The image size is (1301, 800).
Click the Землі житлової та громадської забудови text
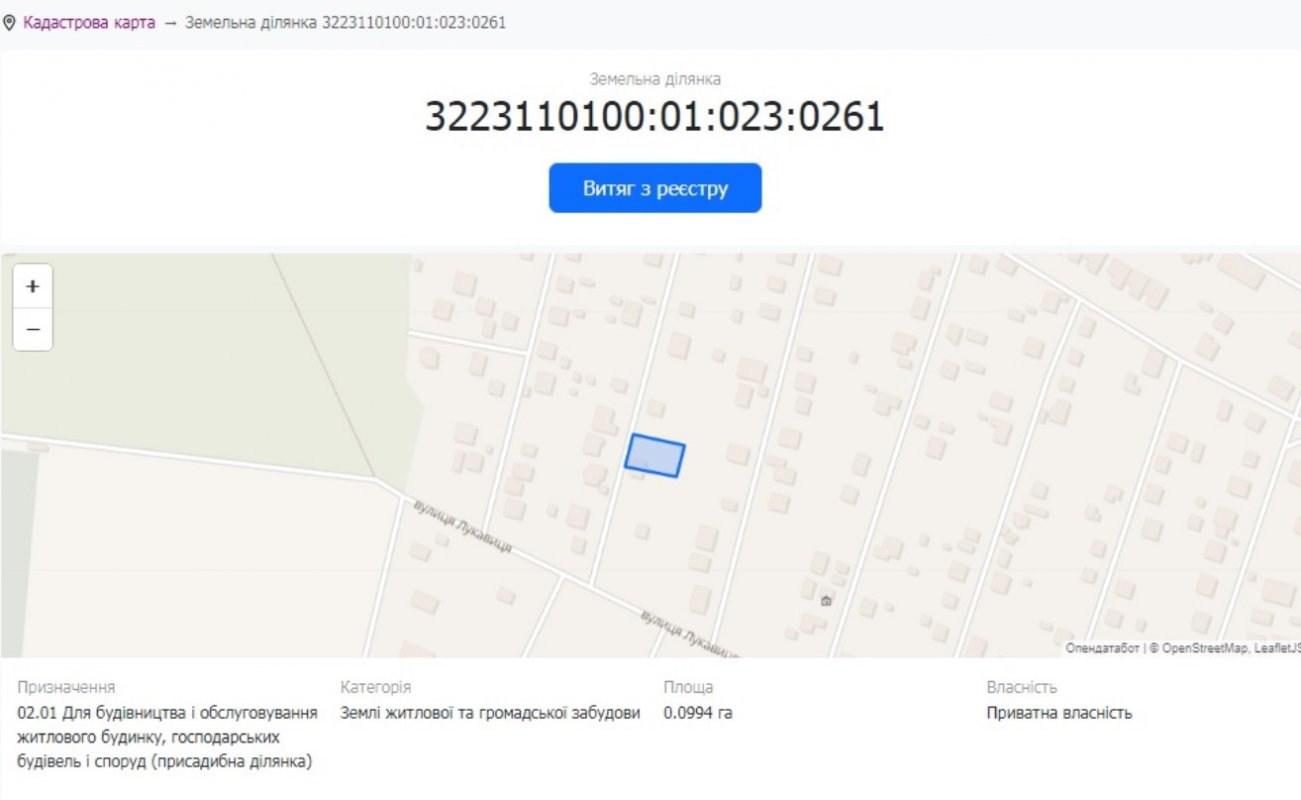[x=490, y=713]
